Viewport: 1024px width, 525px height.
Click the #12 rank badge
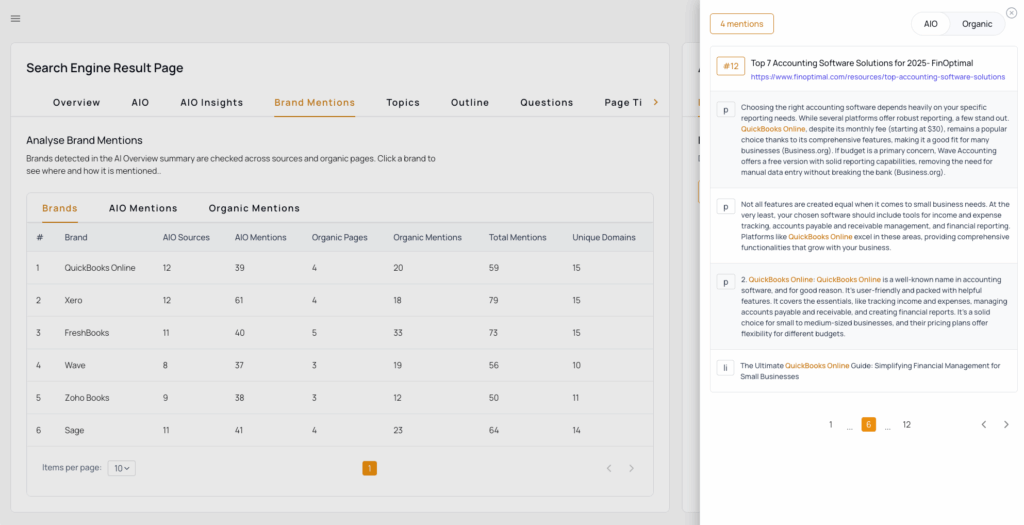click(731, 66)
